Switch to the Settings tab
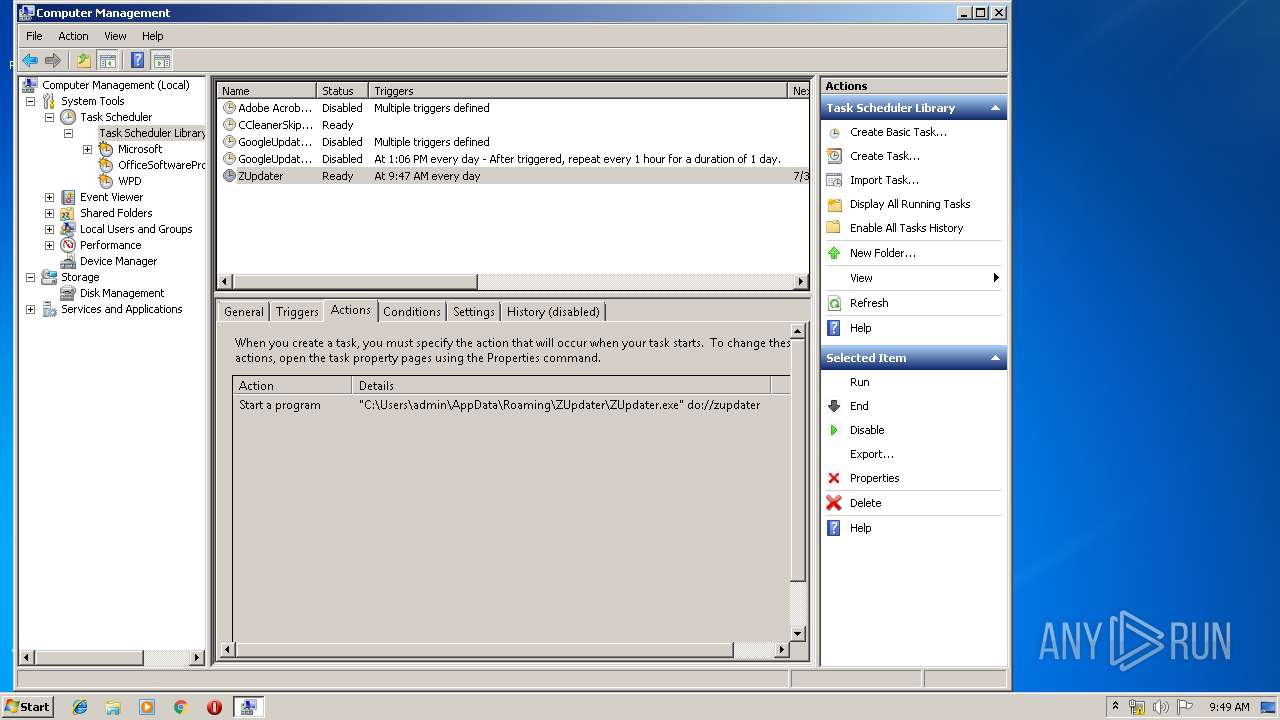Screen dimensions: 1280x720 pos(474,312)
